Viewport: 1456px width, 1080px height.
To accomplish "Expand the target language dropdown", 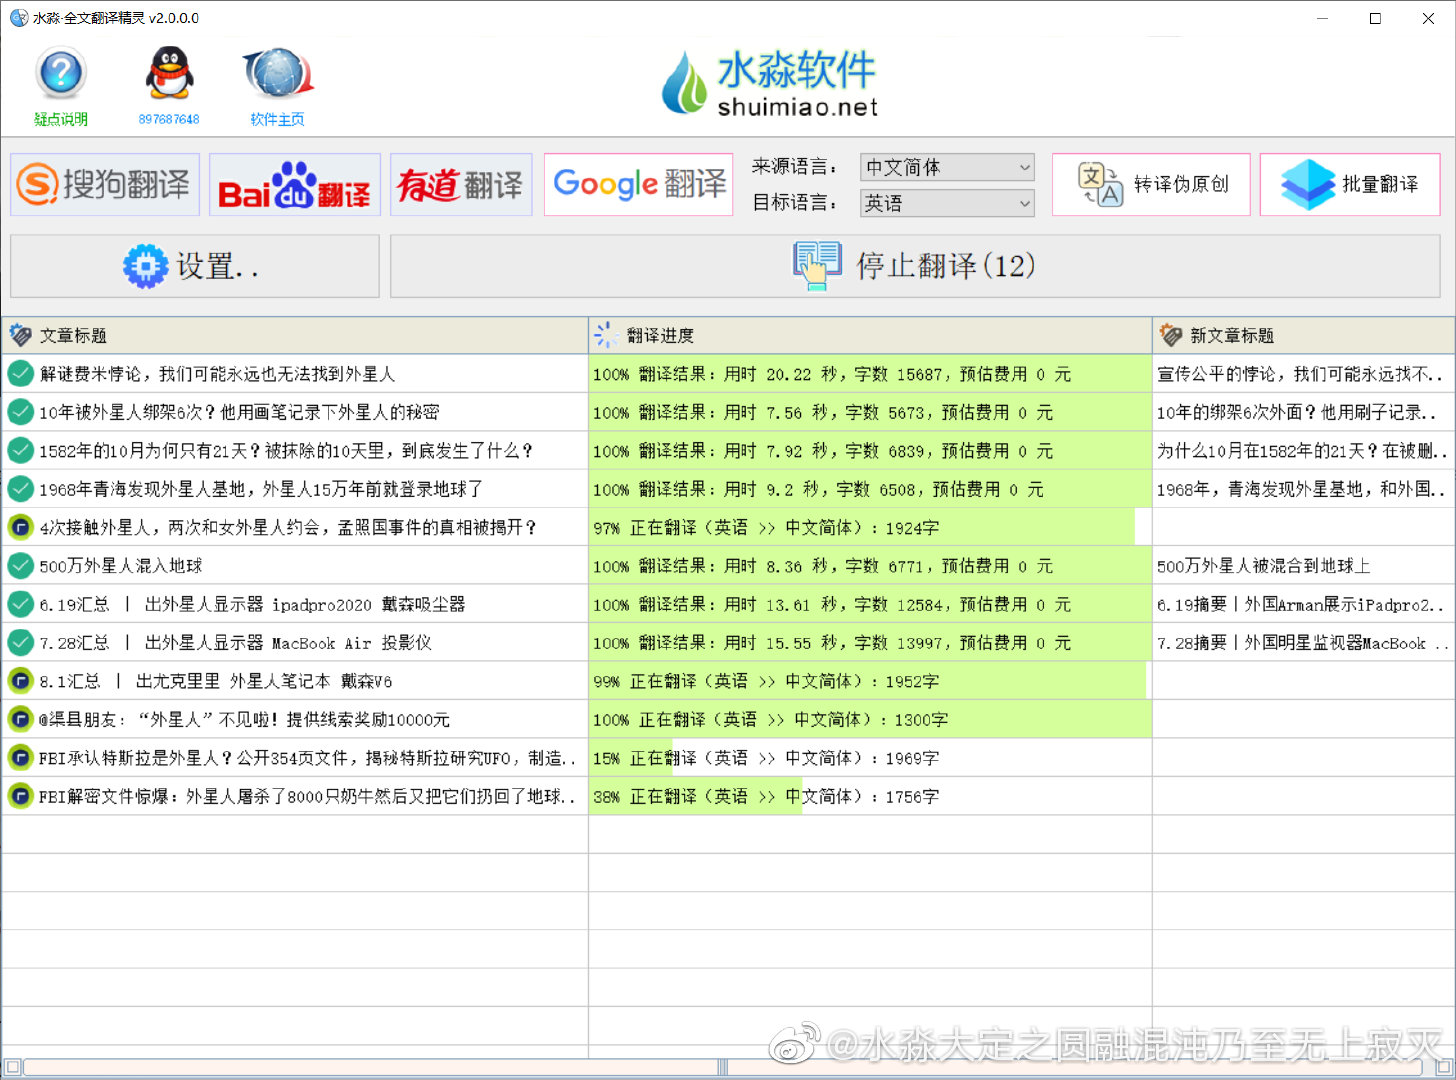I will pos(946,204).
